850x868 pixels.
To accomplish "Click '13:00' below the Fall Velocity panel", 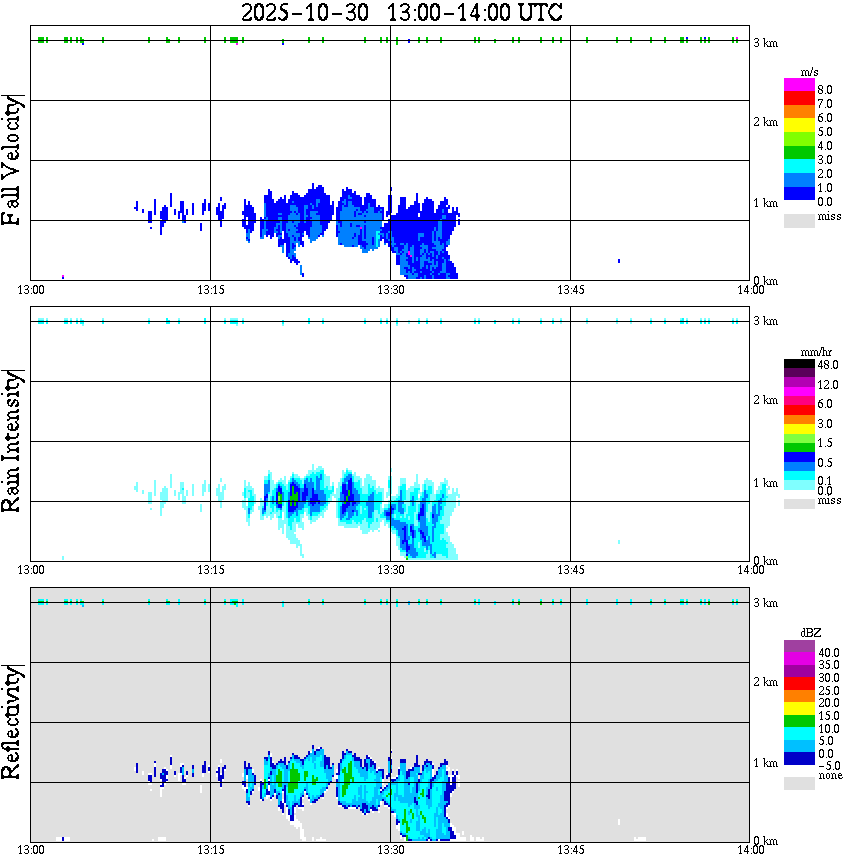I will pos(31,290).
